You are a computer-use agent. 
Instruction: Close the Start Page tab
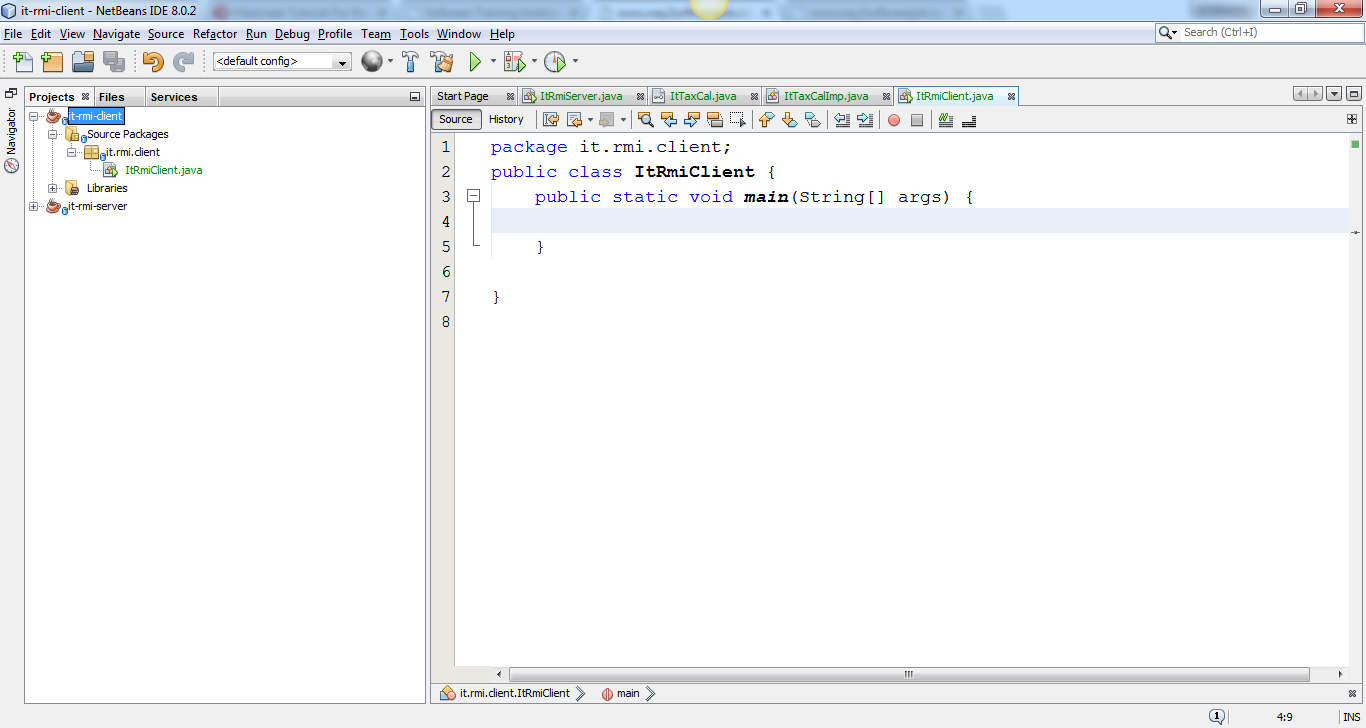click(510, 97)
